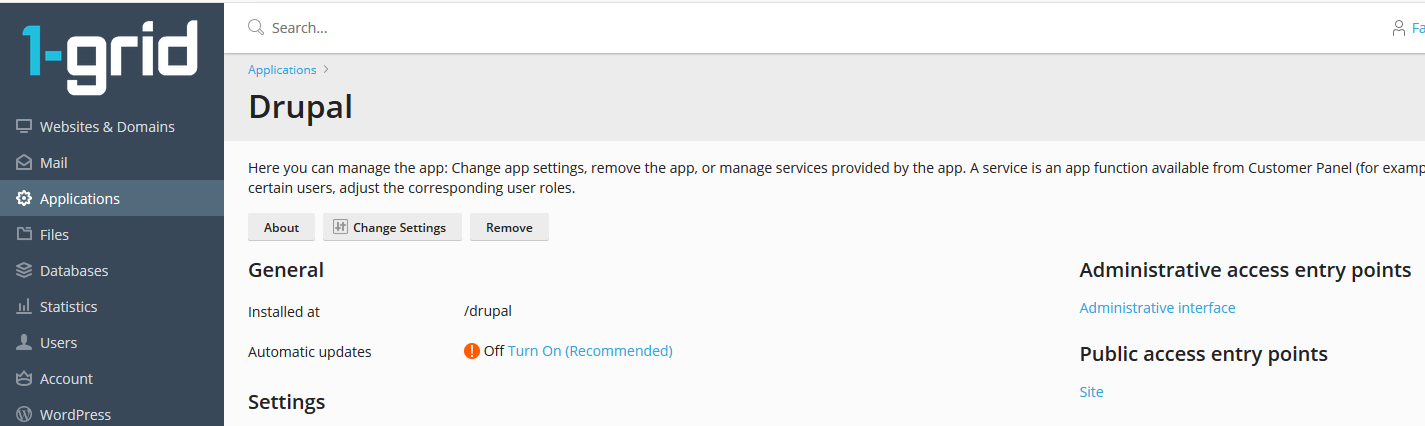Open the Administrative interface link
The height and width of the screenshot is (426, 1425).
(x=1157, y=308)
